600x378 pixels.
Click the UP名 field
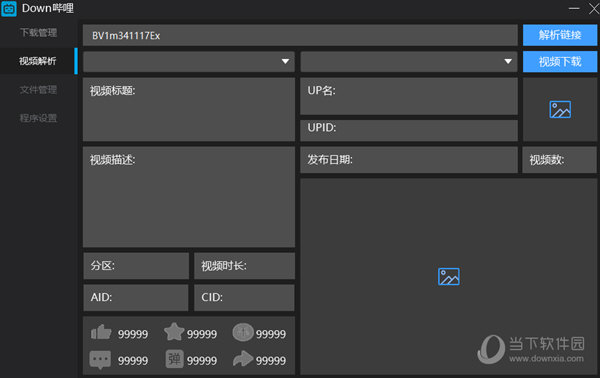point(409,96)
